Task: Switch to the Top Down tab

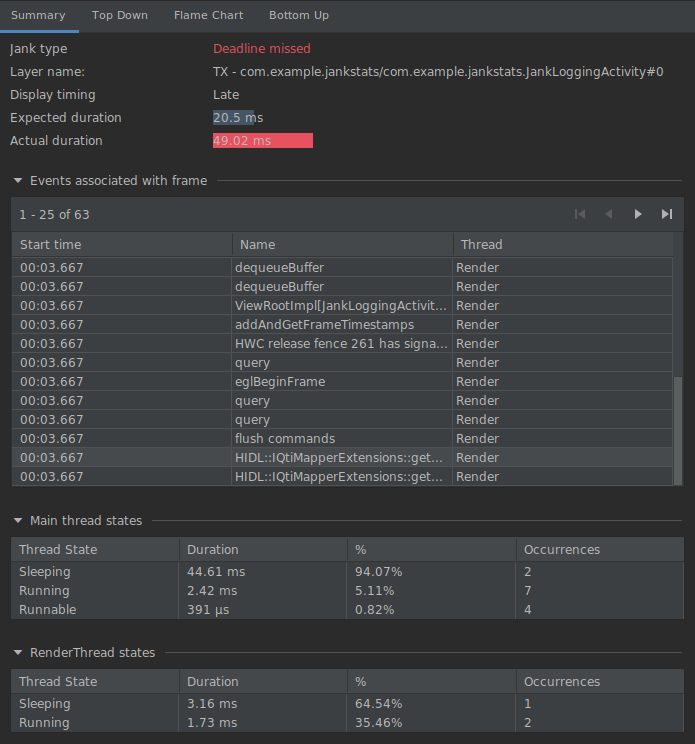Action: (x=120, y=15)
